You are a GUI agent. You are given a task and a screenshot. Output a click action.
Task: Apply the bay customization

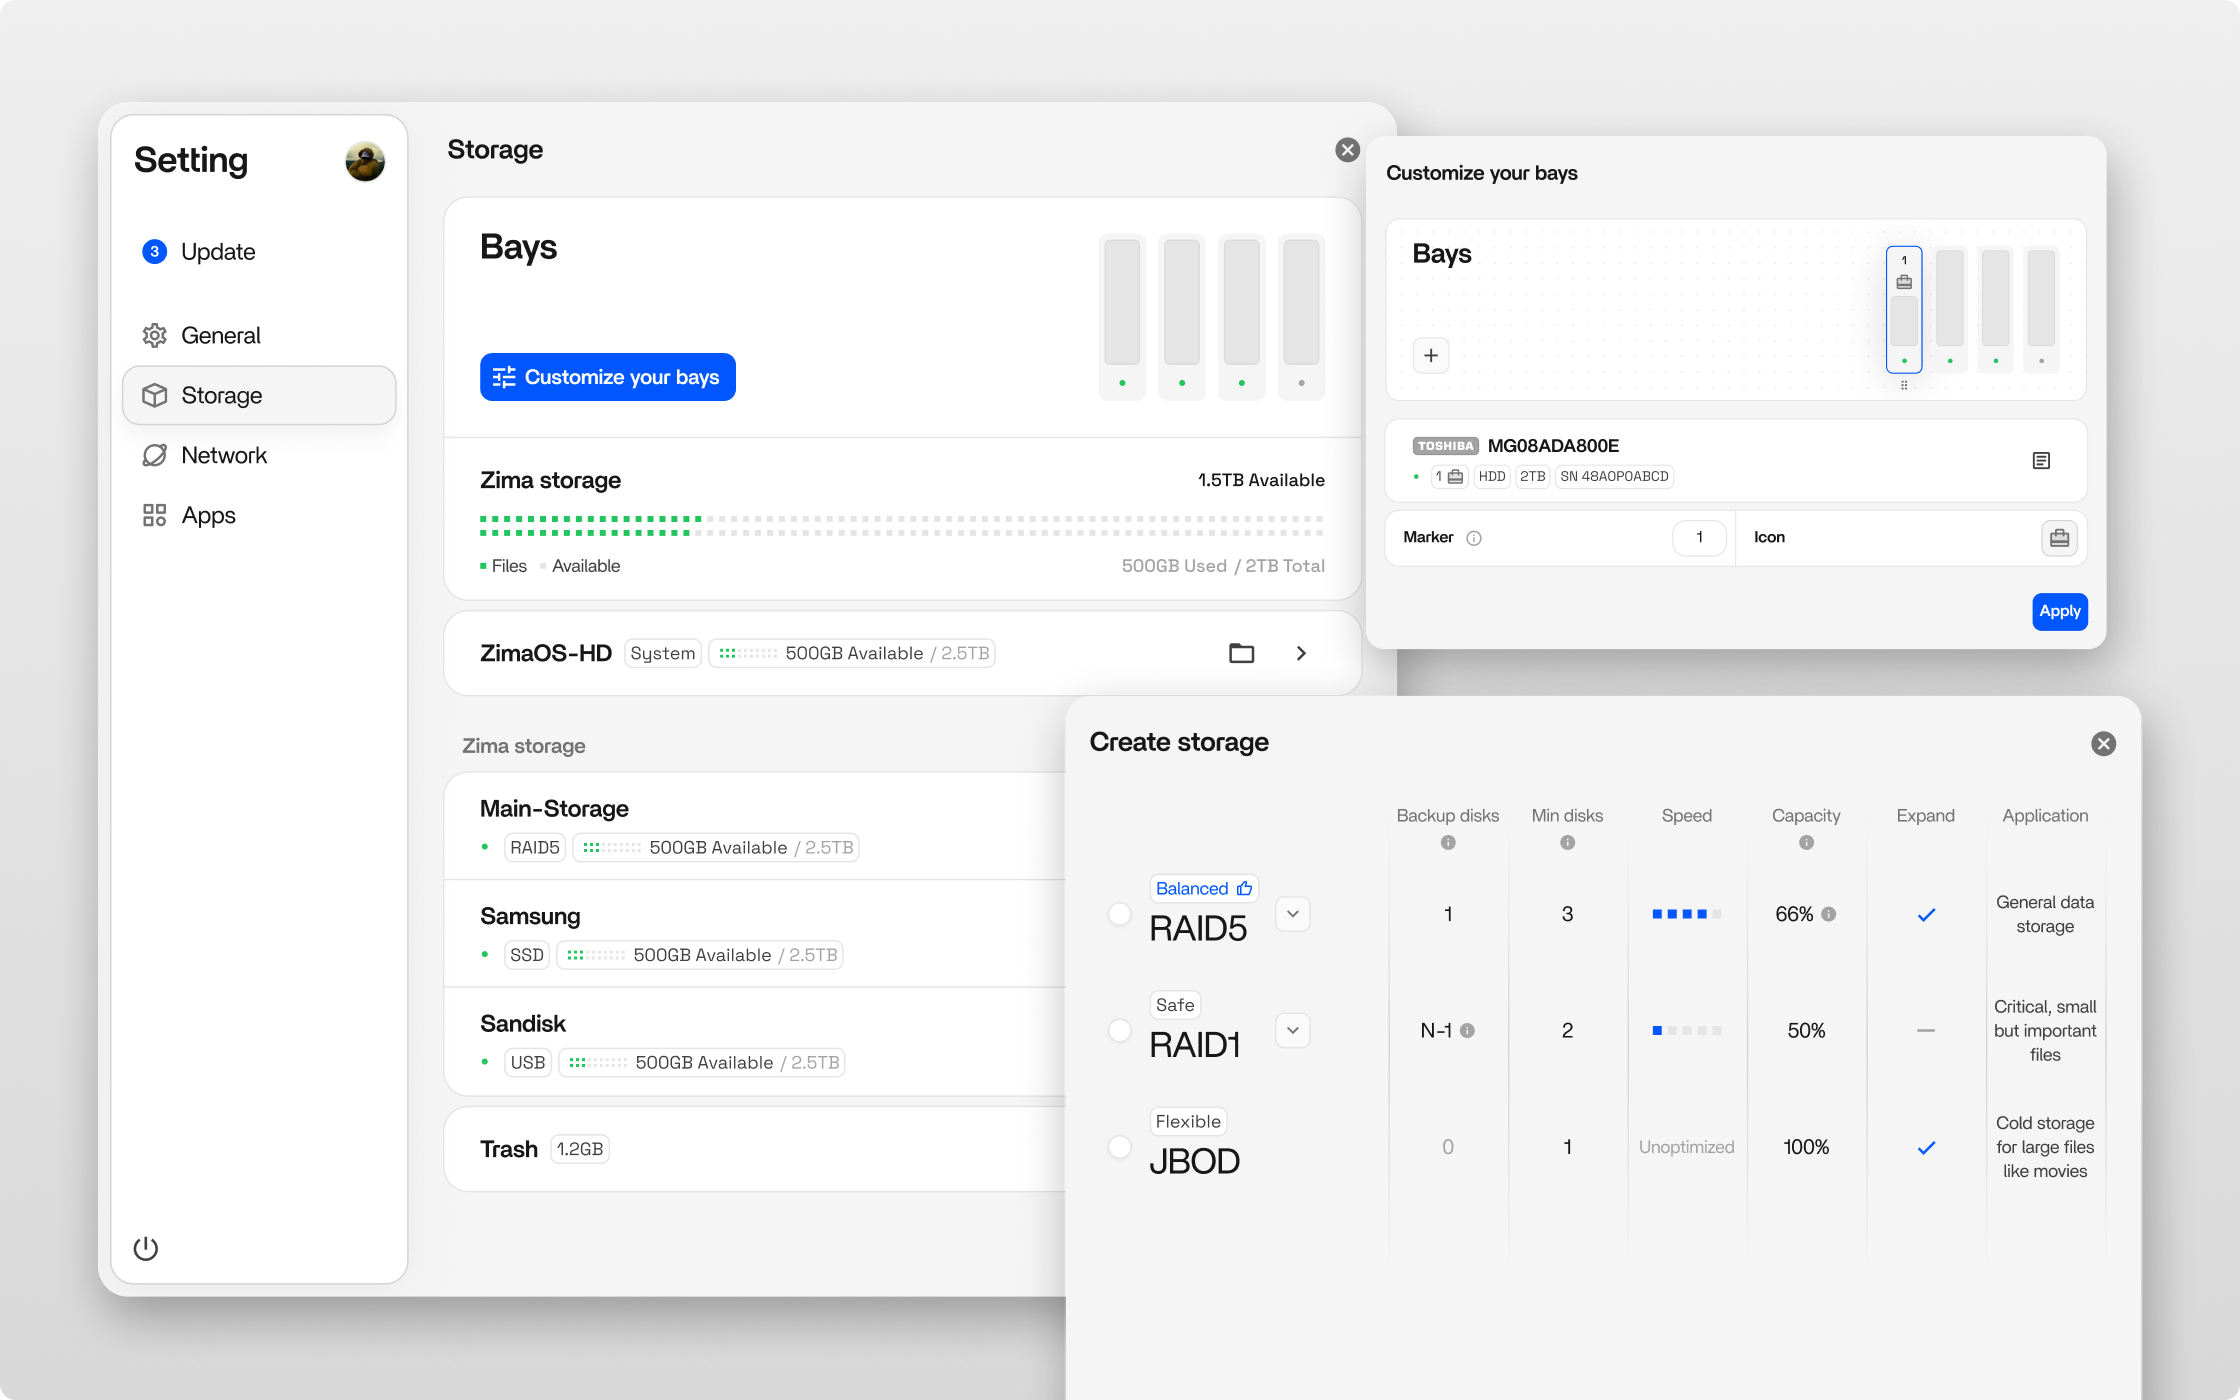coord(2060,611)
